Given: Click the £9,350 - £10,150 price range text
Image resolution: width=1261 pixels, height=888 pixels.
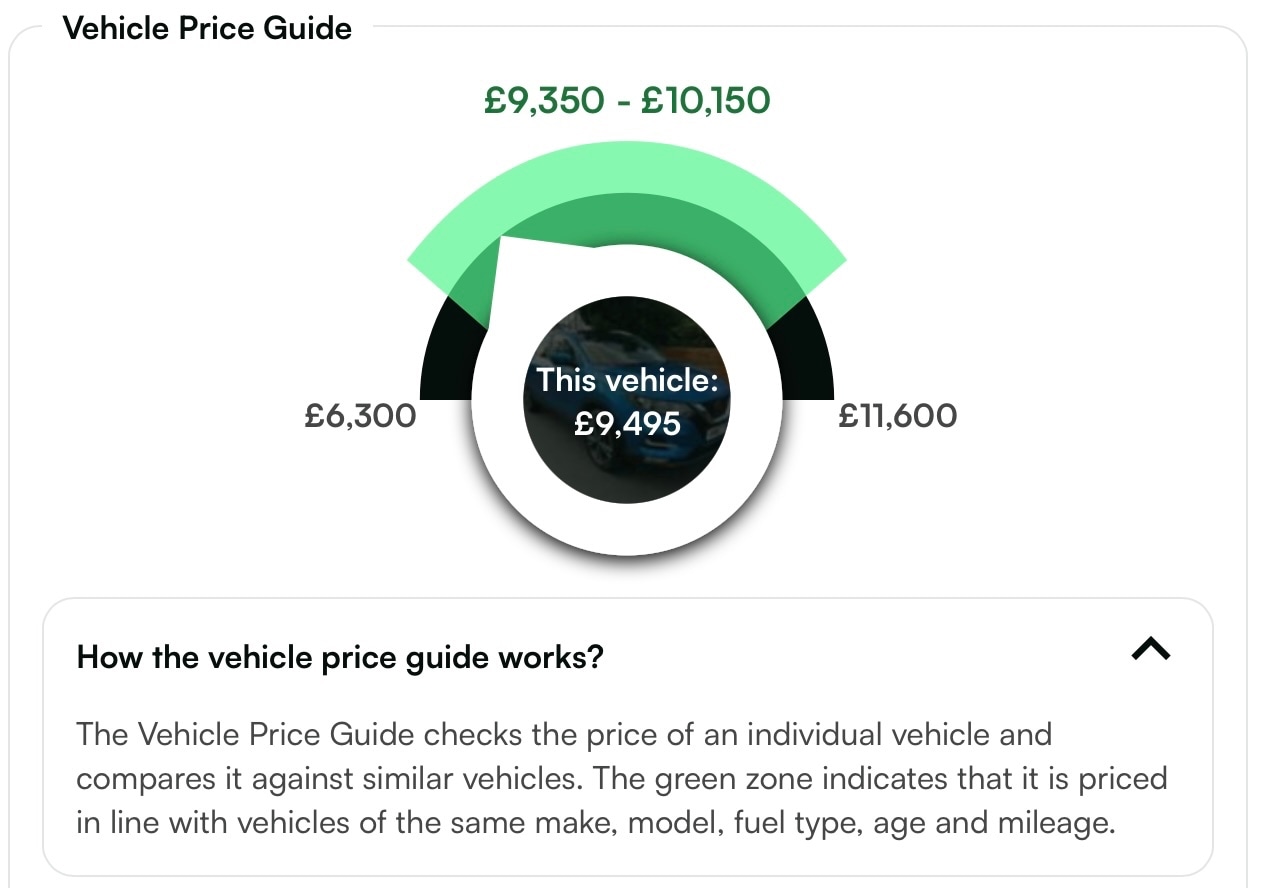Looking at the screenshot, I should tap(627, 100).
